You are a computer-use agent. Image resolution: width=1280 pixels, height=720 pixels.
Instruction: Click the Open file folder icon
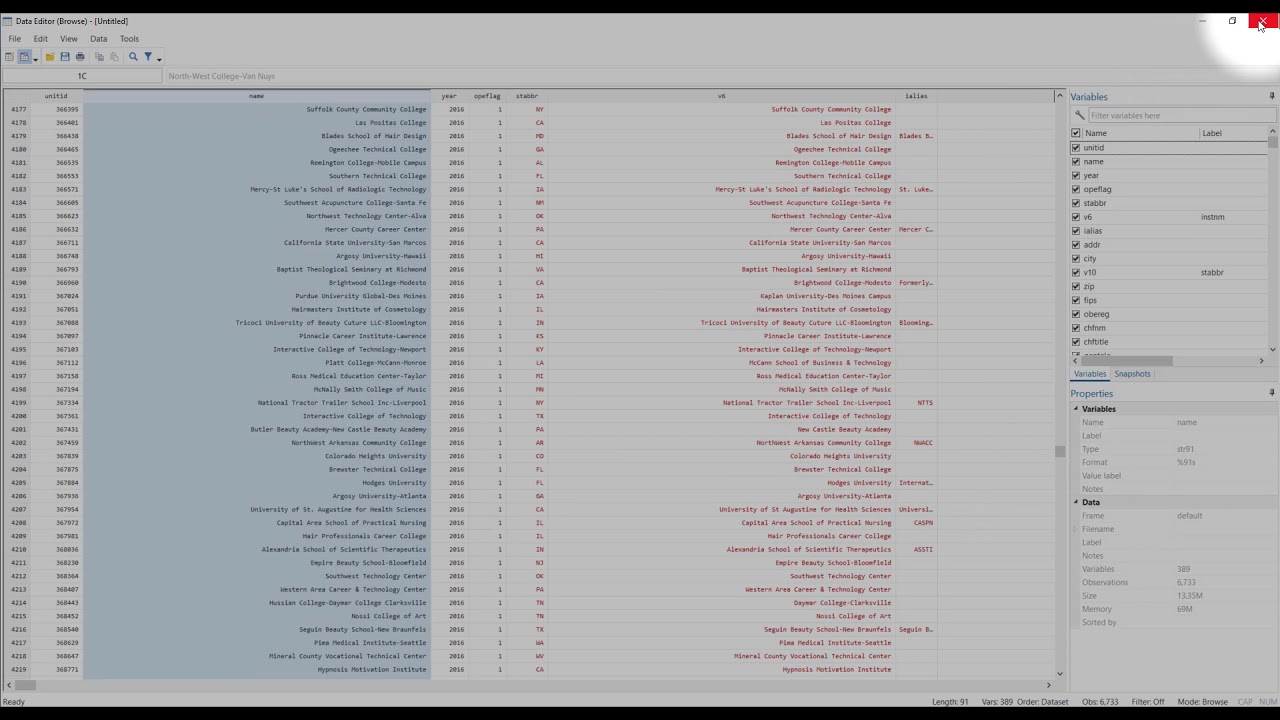(49, 57)
